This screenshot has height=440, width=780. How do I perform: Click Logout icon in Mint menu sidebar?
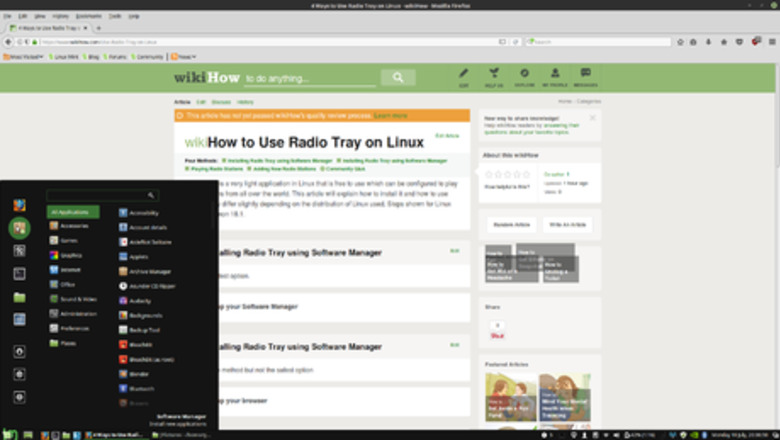[19, 374]
